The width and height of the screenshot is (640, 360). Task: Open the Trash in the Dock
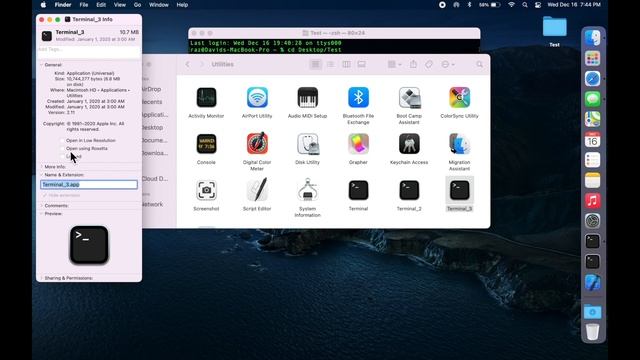[592, 331]
